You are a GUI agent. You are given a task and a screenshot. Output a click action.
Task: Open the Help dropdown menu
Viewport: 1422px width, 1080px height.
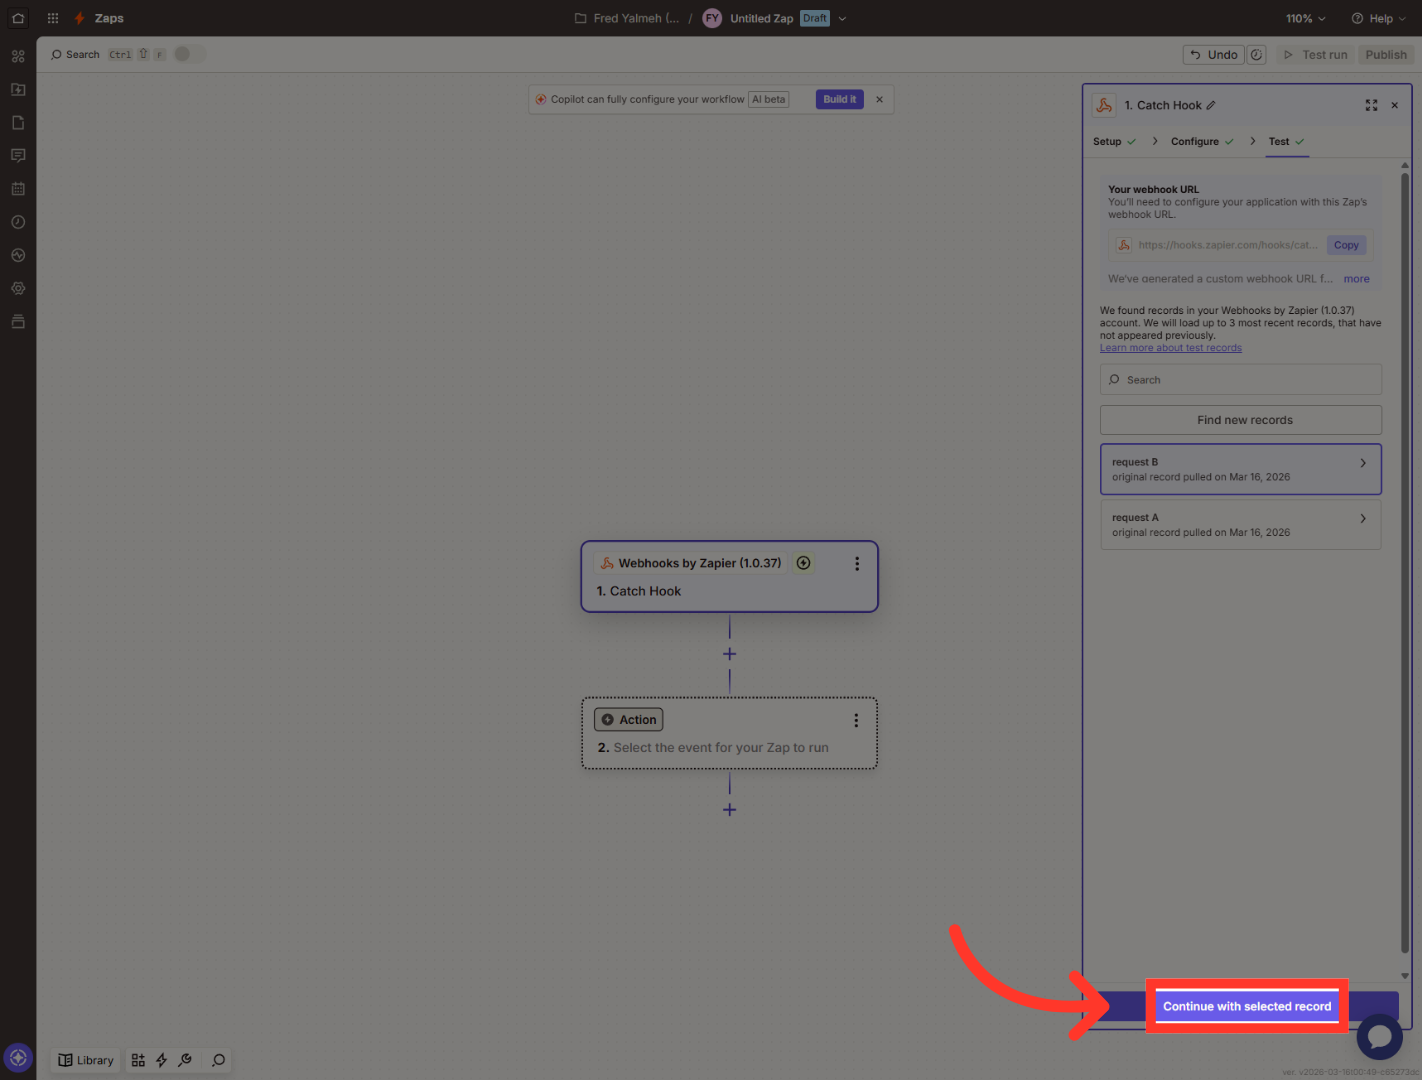tap(1379, 18)
